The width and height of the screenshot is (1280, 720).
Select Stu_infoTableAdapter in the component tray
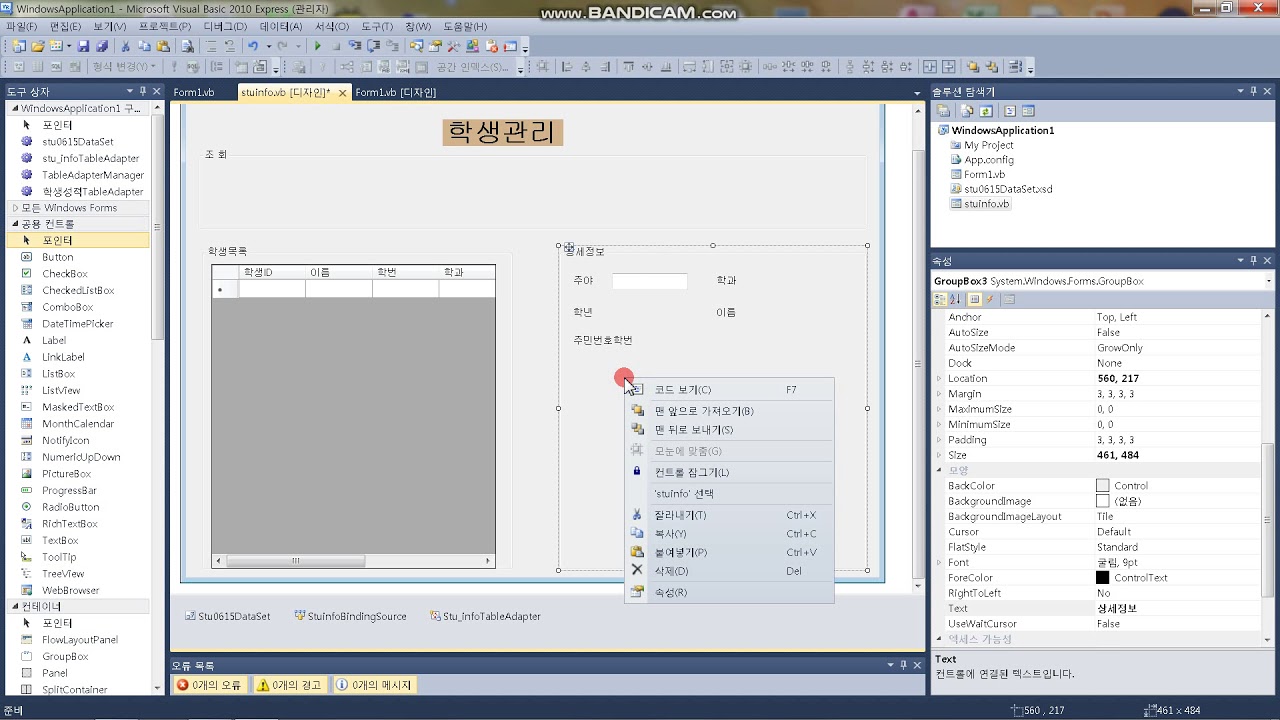[x=486, y=616]
